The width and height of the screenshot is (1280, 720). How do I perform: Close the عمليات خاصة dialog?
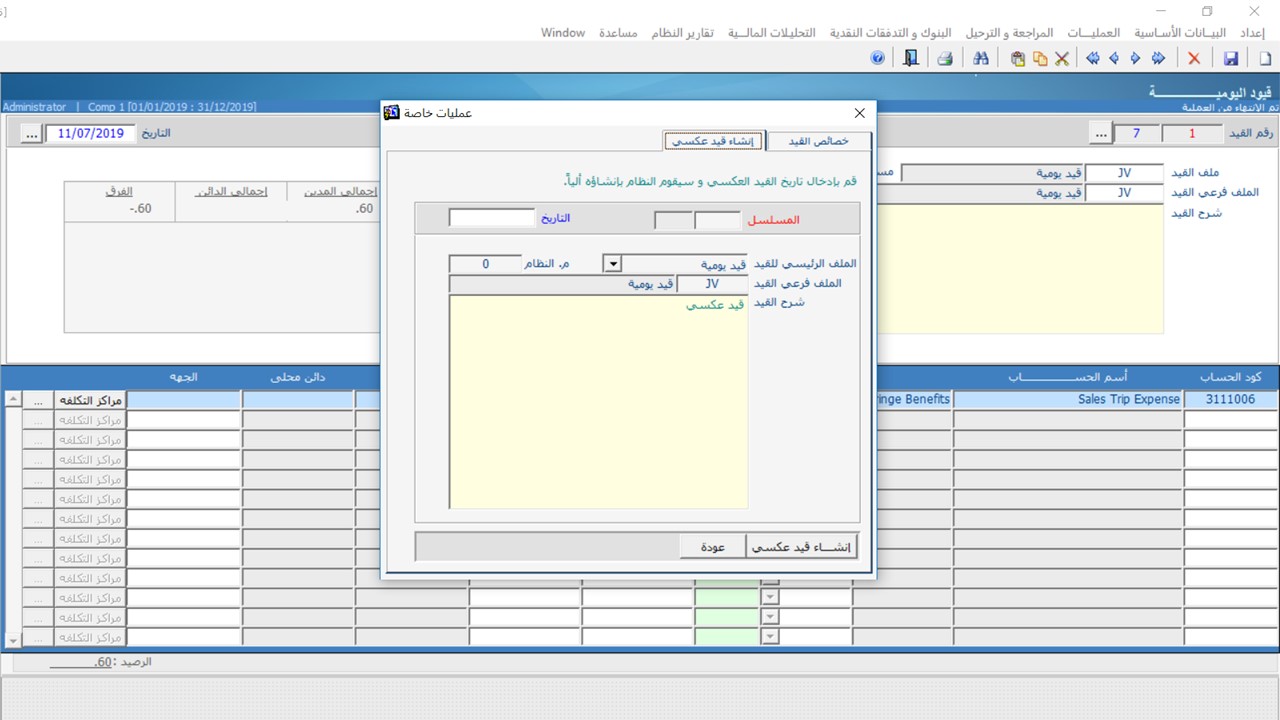pos(859,113)
